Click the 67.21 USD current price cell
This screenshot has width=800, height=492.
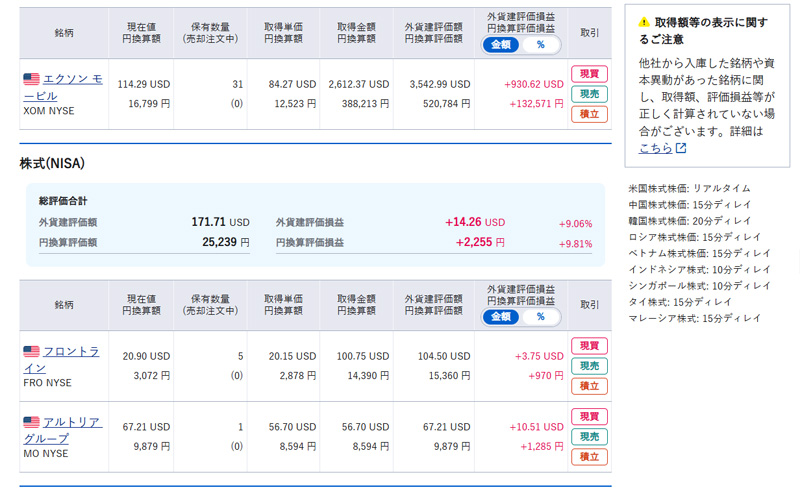coord(146,427)
